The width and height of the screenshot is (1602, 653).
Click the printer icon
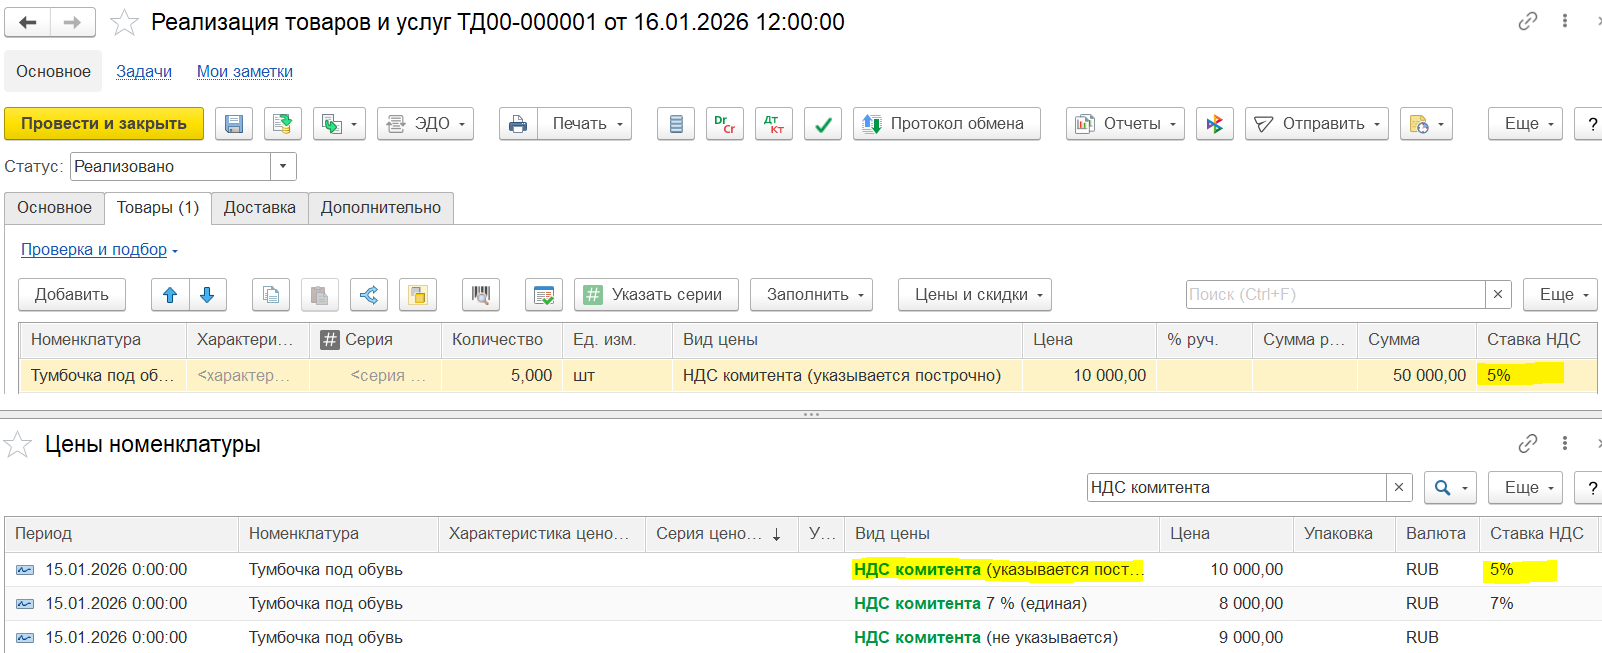(518, 124)
